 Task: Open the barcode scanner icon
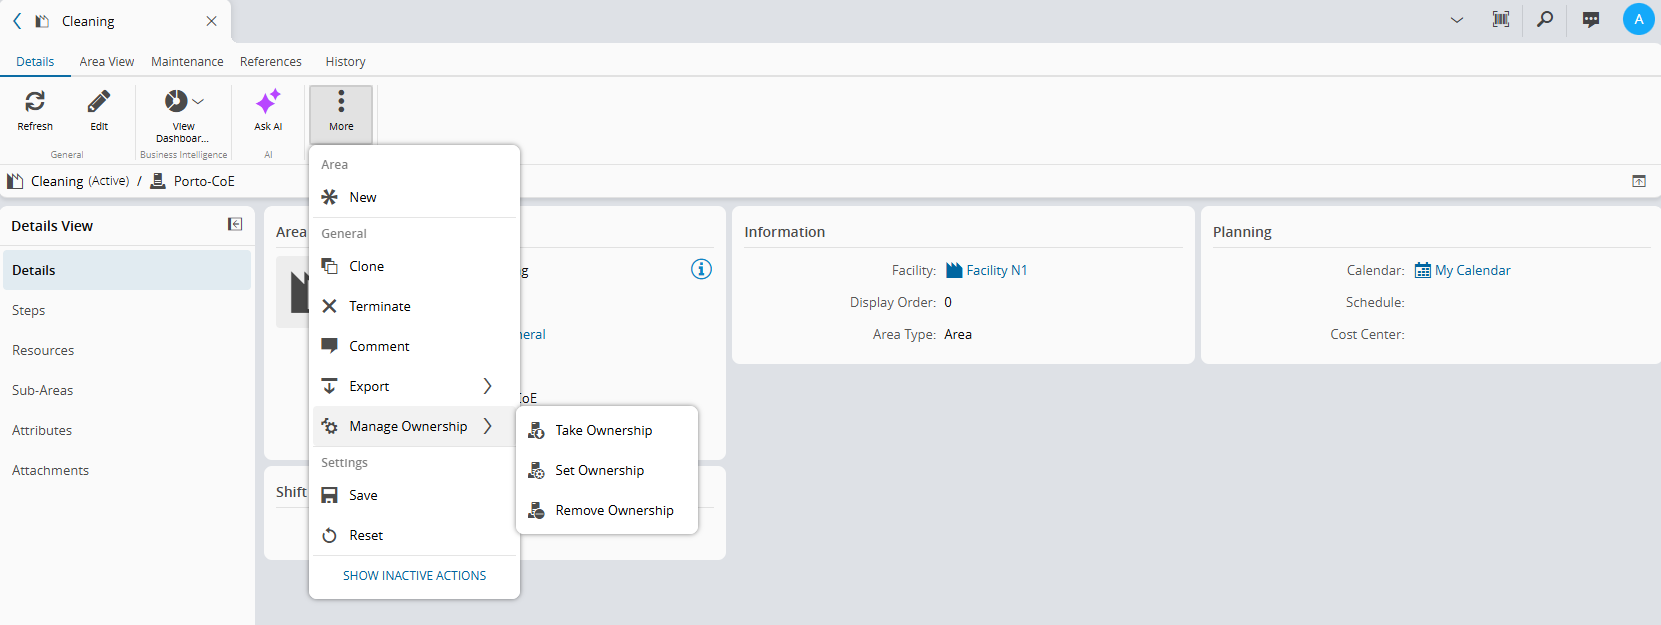[1501, 19]
